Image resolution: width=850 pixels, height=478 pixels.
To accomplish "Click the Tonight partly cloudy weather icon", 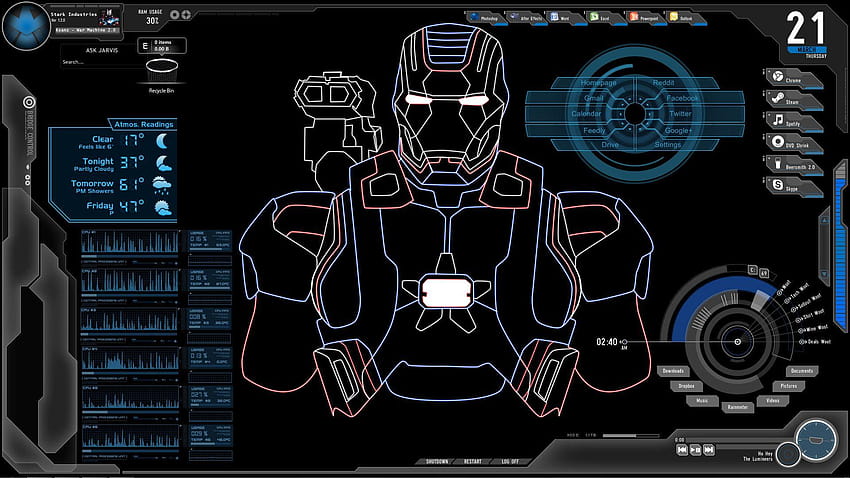I will (163, 163).
